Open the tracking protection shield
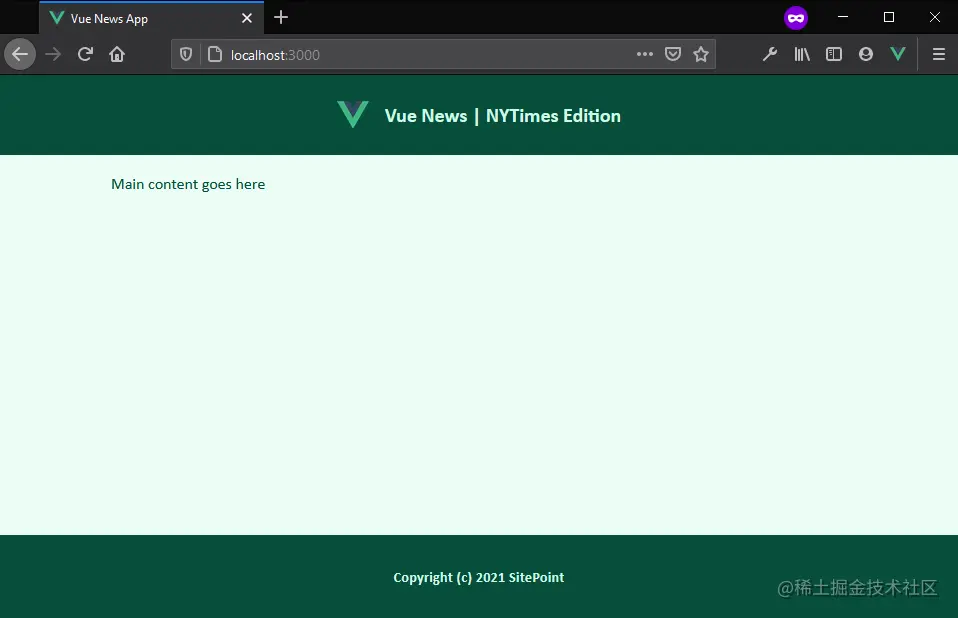 coord(186,54)
